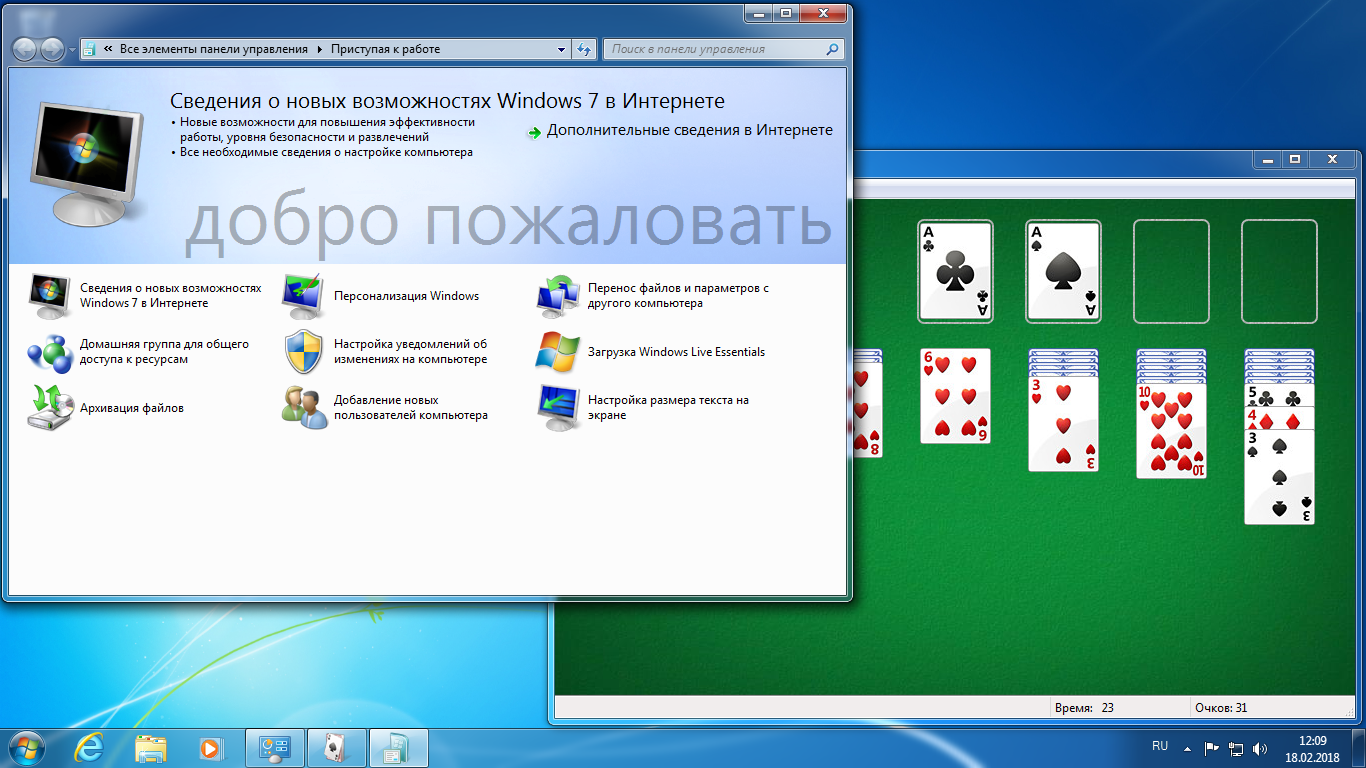Click the Персонализация Windows monitor icon
Screen dimensions: 1366x768
[304, 295]
